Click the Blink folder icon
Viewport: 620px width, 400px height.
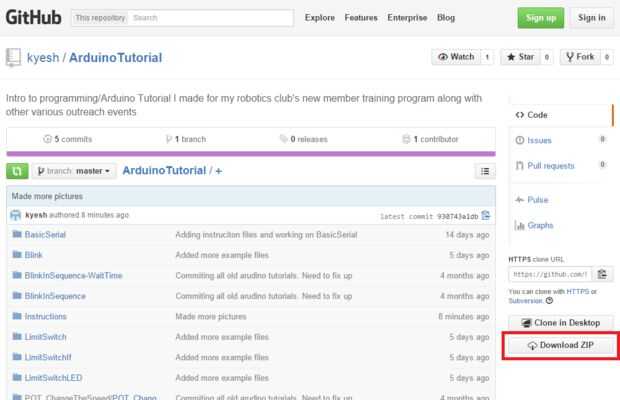(17, 255)
